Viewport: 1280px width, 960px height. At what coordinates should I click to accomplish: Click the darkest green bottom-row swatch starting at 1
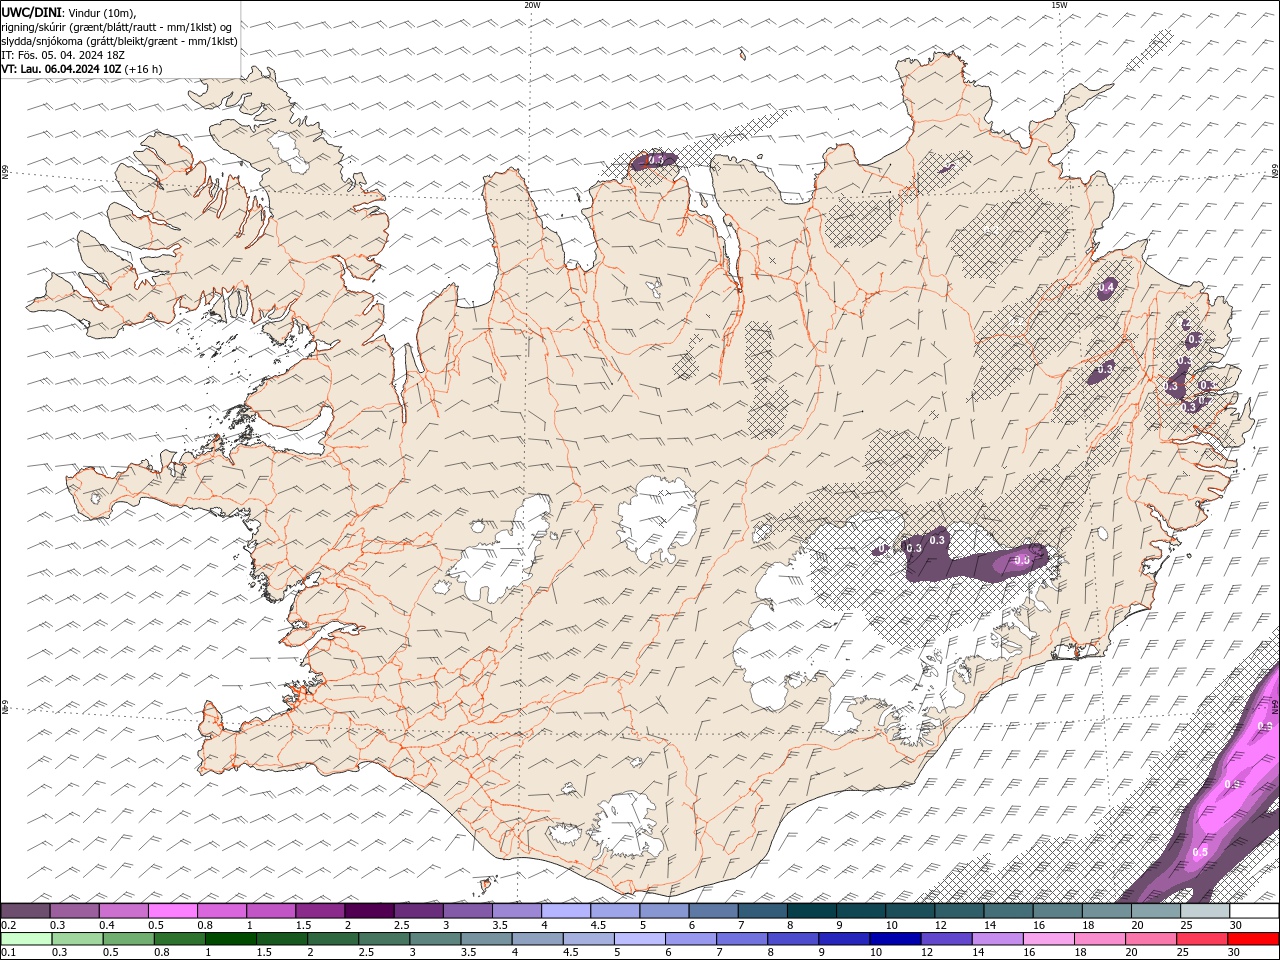click(231, 939)
